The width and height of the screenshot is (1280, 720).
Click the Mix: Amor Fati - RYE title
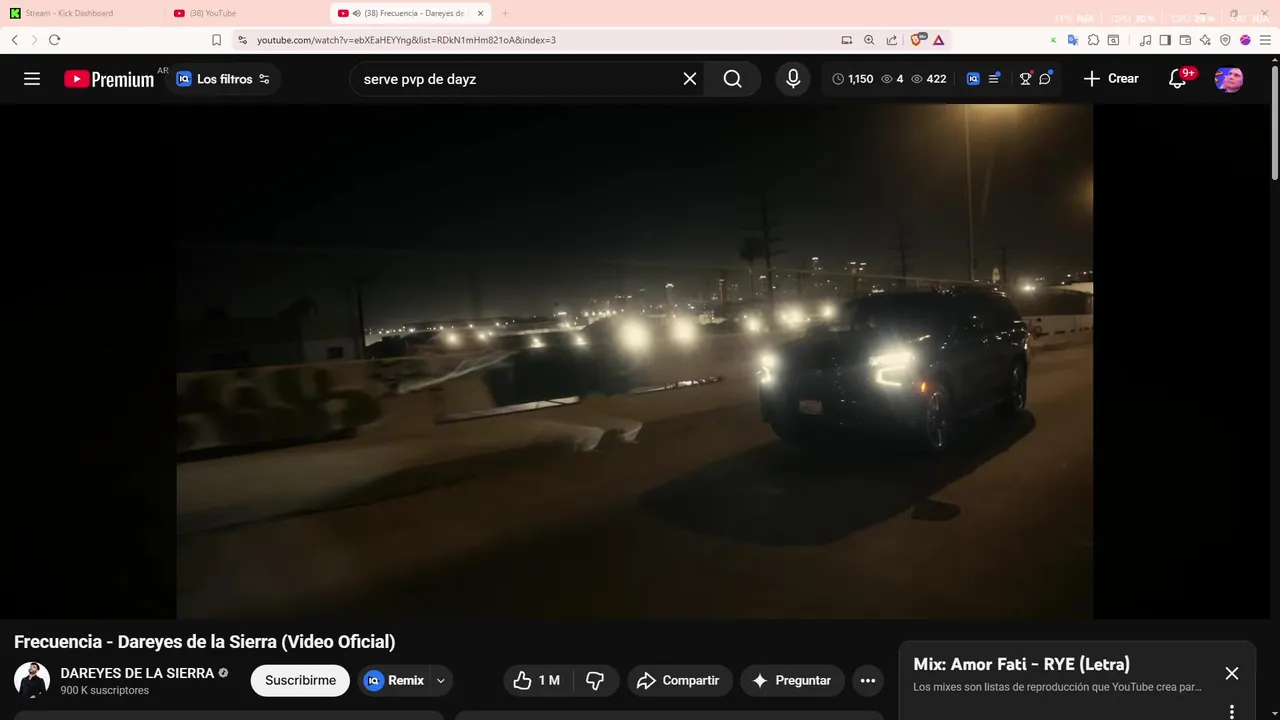click(x=1021, y=664)
